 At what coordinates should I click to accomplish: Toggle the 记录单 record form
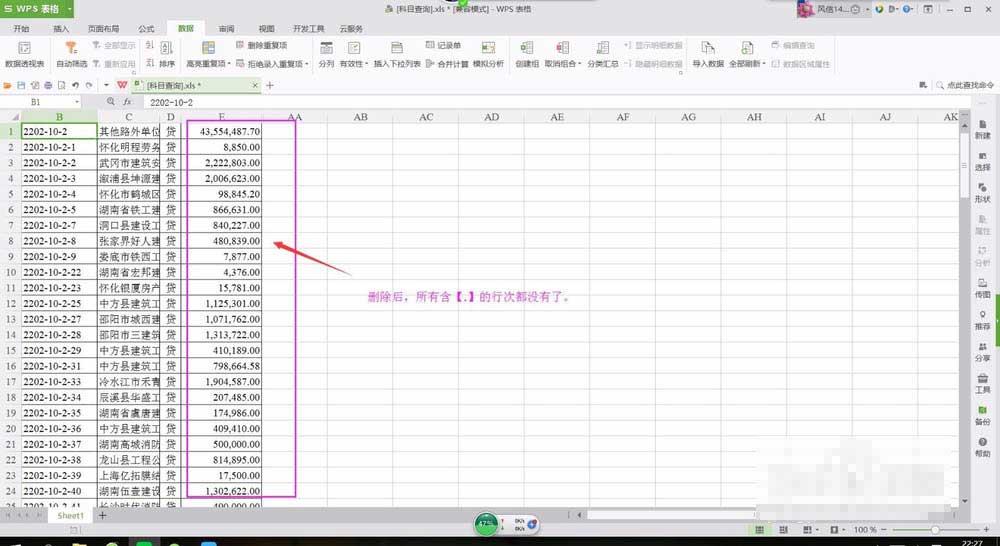coord(442,46)
